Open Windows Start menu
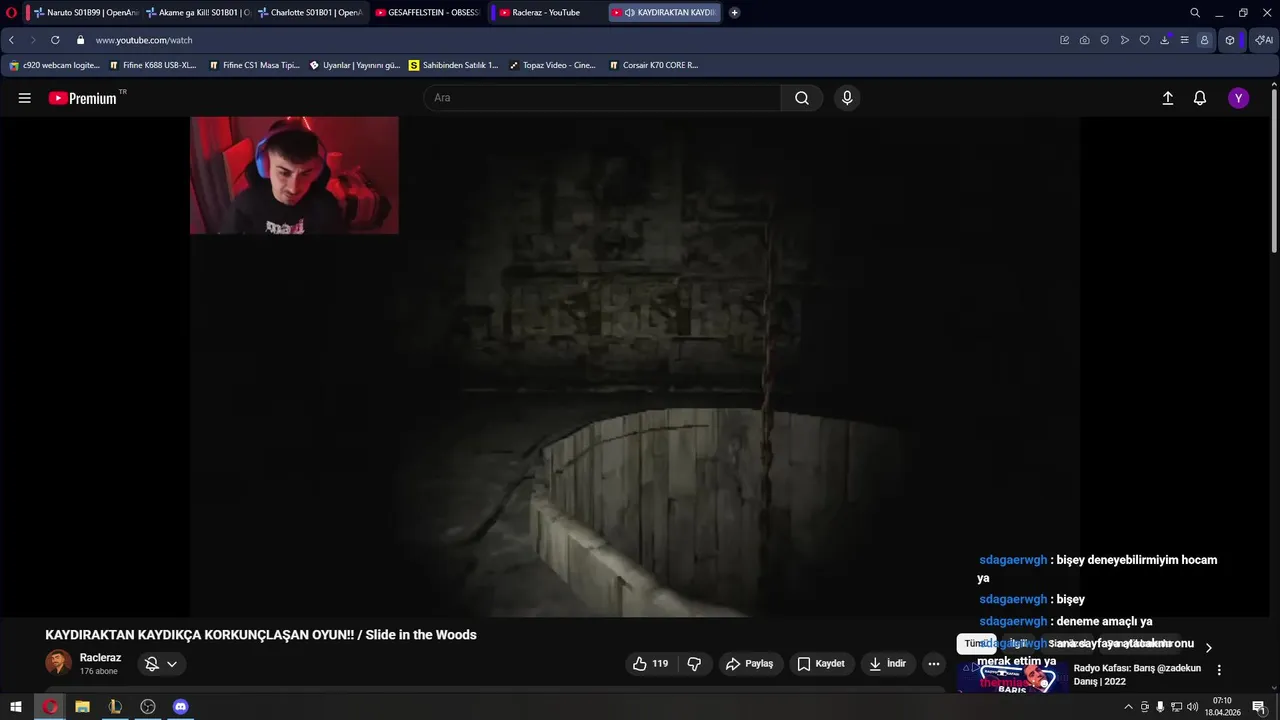The width and height of the screenshot is (1280, 720). [x=16, y=707]
